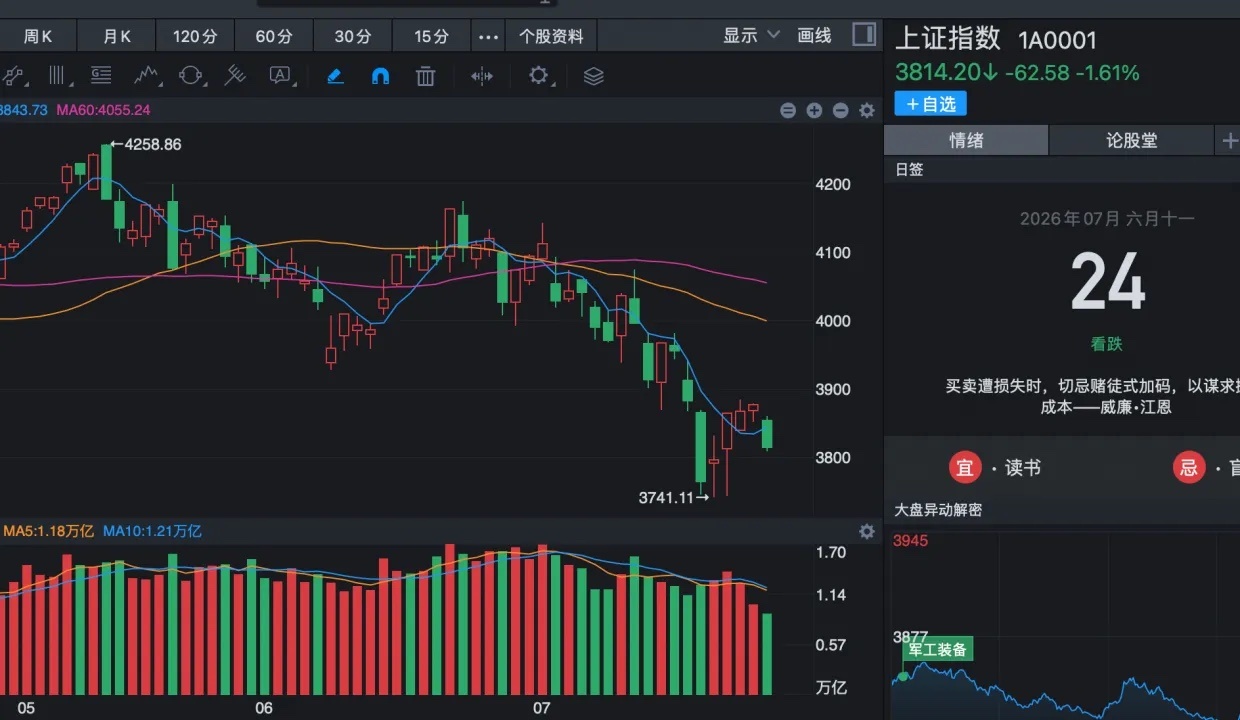Select the parallel vertical lines tool
The image size is (1240, 720).
pos(57,76)
